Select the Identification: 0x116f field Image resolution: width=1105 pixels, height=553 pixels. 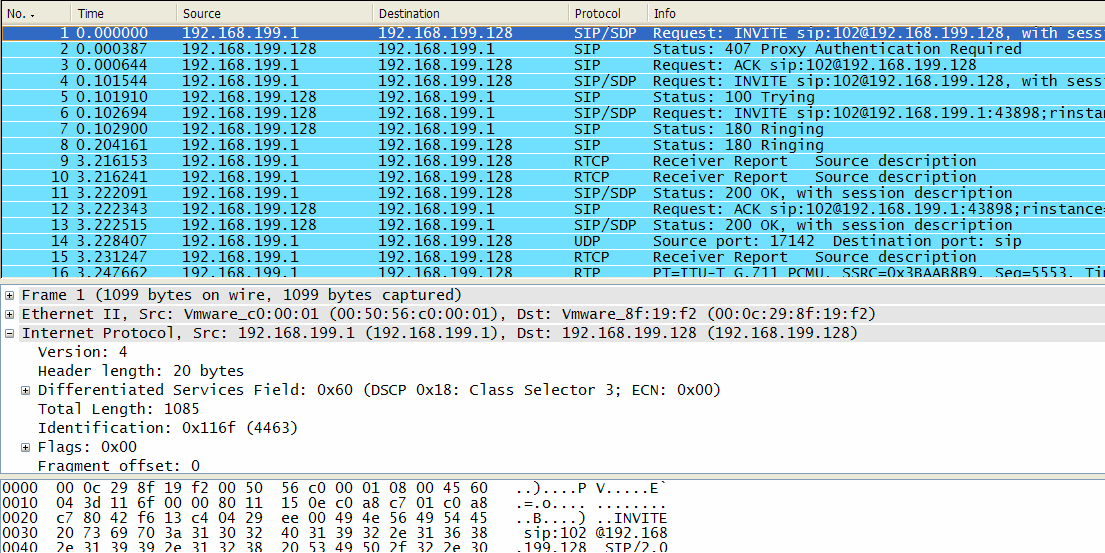(168, 428)
